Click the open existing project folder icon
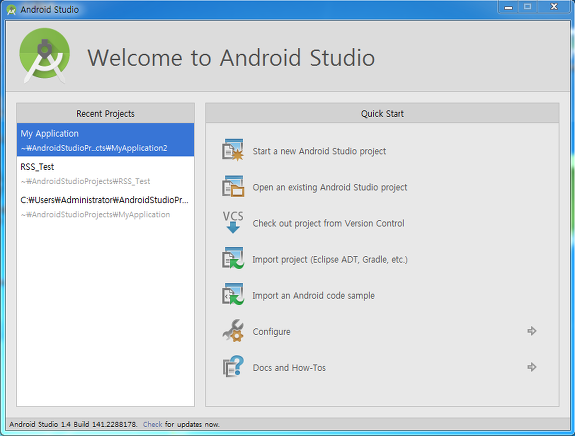The width and height of the screenshot is (575, 436). click(x=232, y=186)
